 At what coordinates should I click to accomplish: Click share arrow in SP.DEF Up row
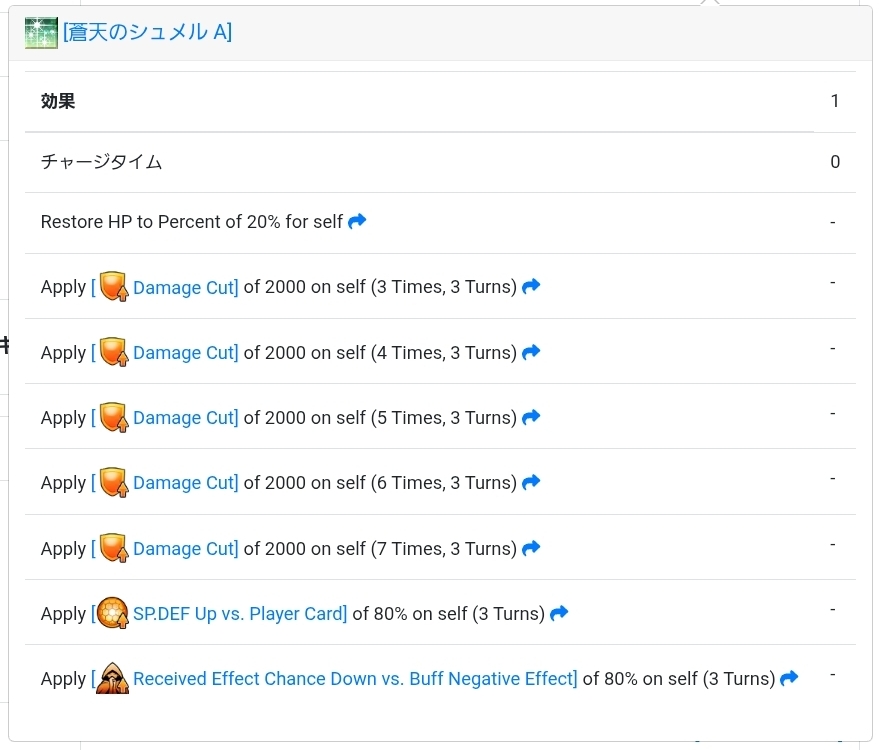point(559,613)
